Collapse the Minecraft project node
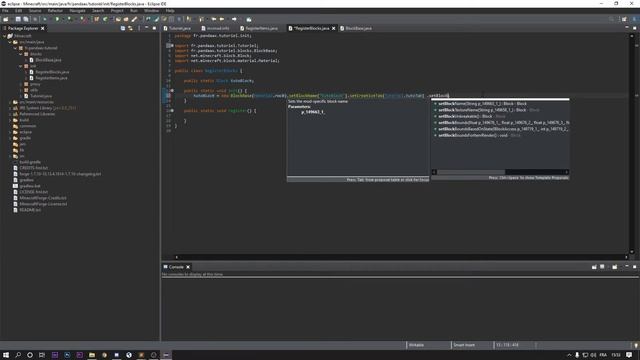Viewport: 640px width, 360px height. 4,36
